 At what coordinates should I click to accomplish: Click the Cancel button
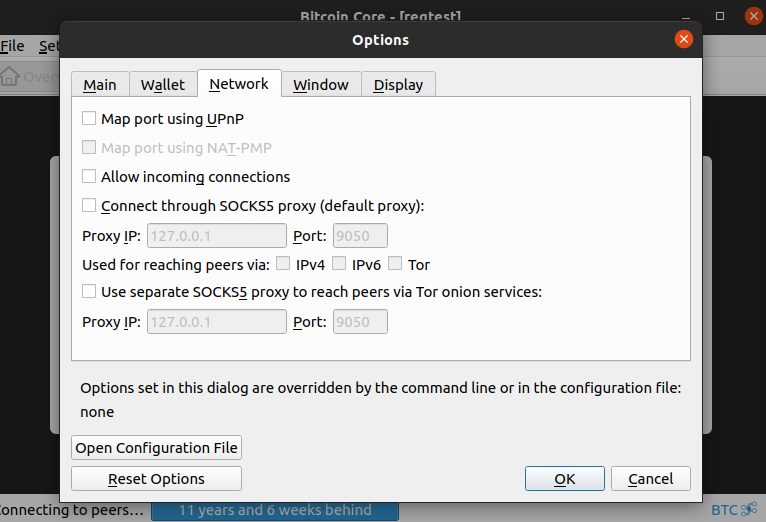coord(650,479)
